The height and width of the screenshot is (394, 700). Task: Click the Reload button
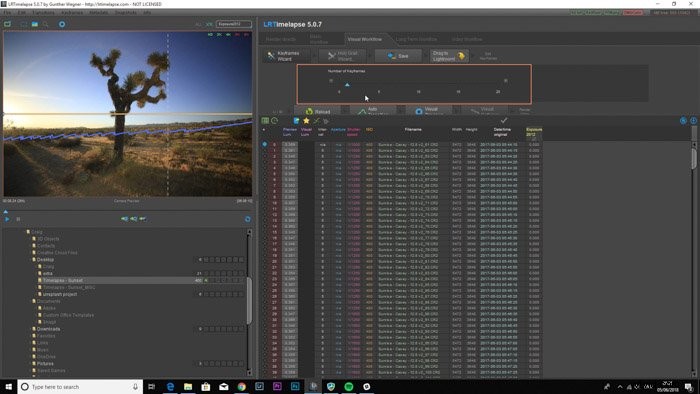point(318,111)
